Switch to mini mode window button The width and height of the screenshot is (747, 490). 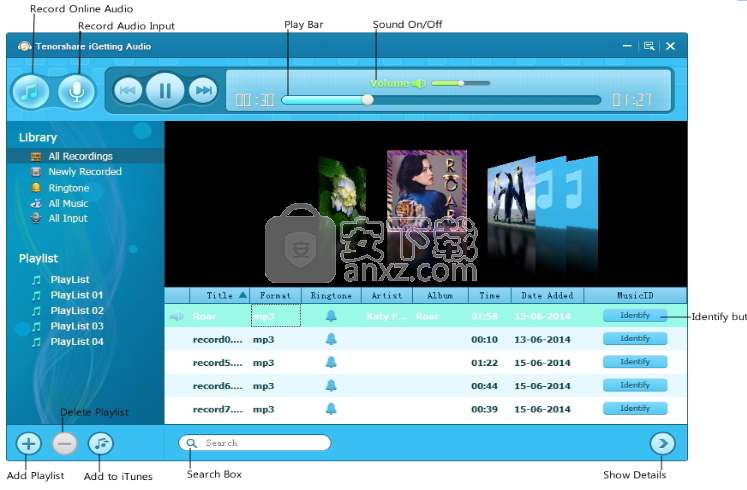click(x=649, y=46)
